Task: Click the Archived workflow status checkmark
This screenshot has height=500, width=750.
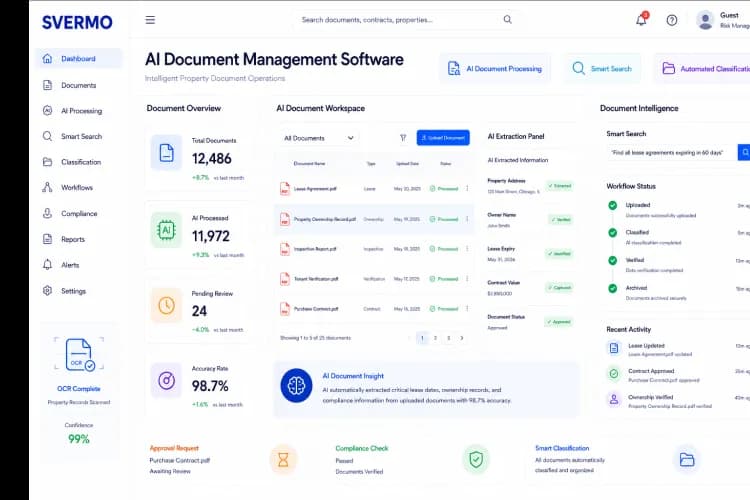Action: 612,289
